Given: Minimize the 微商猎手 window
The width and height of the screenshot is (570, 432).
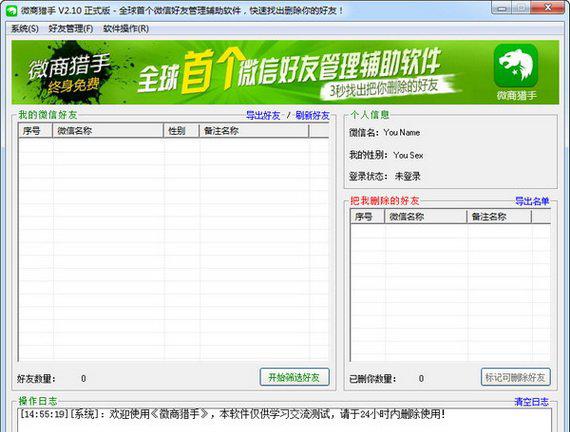Looking at the screenshot, I should (x=503, y=8).
